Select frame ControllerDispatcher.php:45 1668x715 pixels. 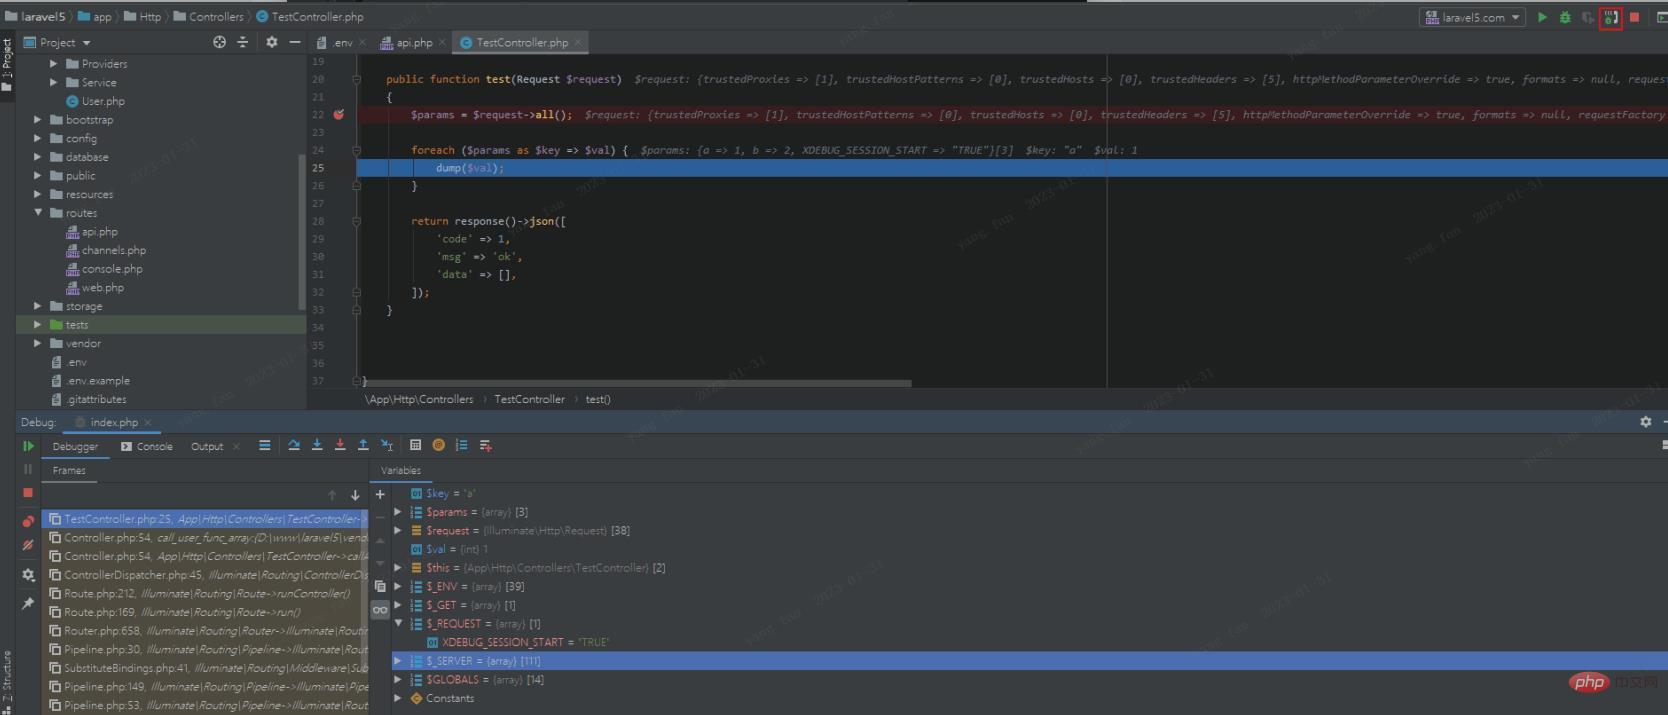207,575
